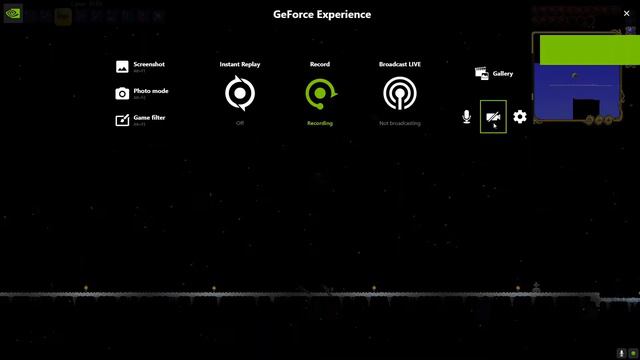The image size is (640, 360).
Task: Click the 'Gallery' label
Action: click(x=503, y=73)
